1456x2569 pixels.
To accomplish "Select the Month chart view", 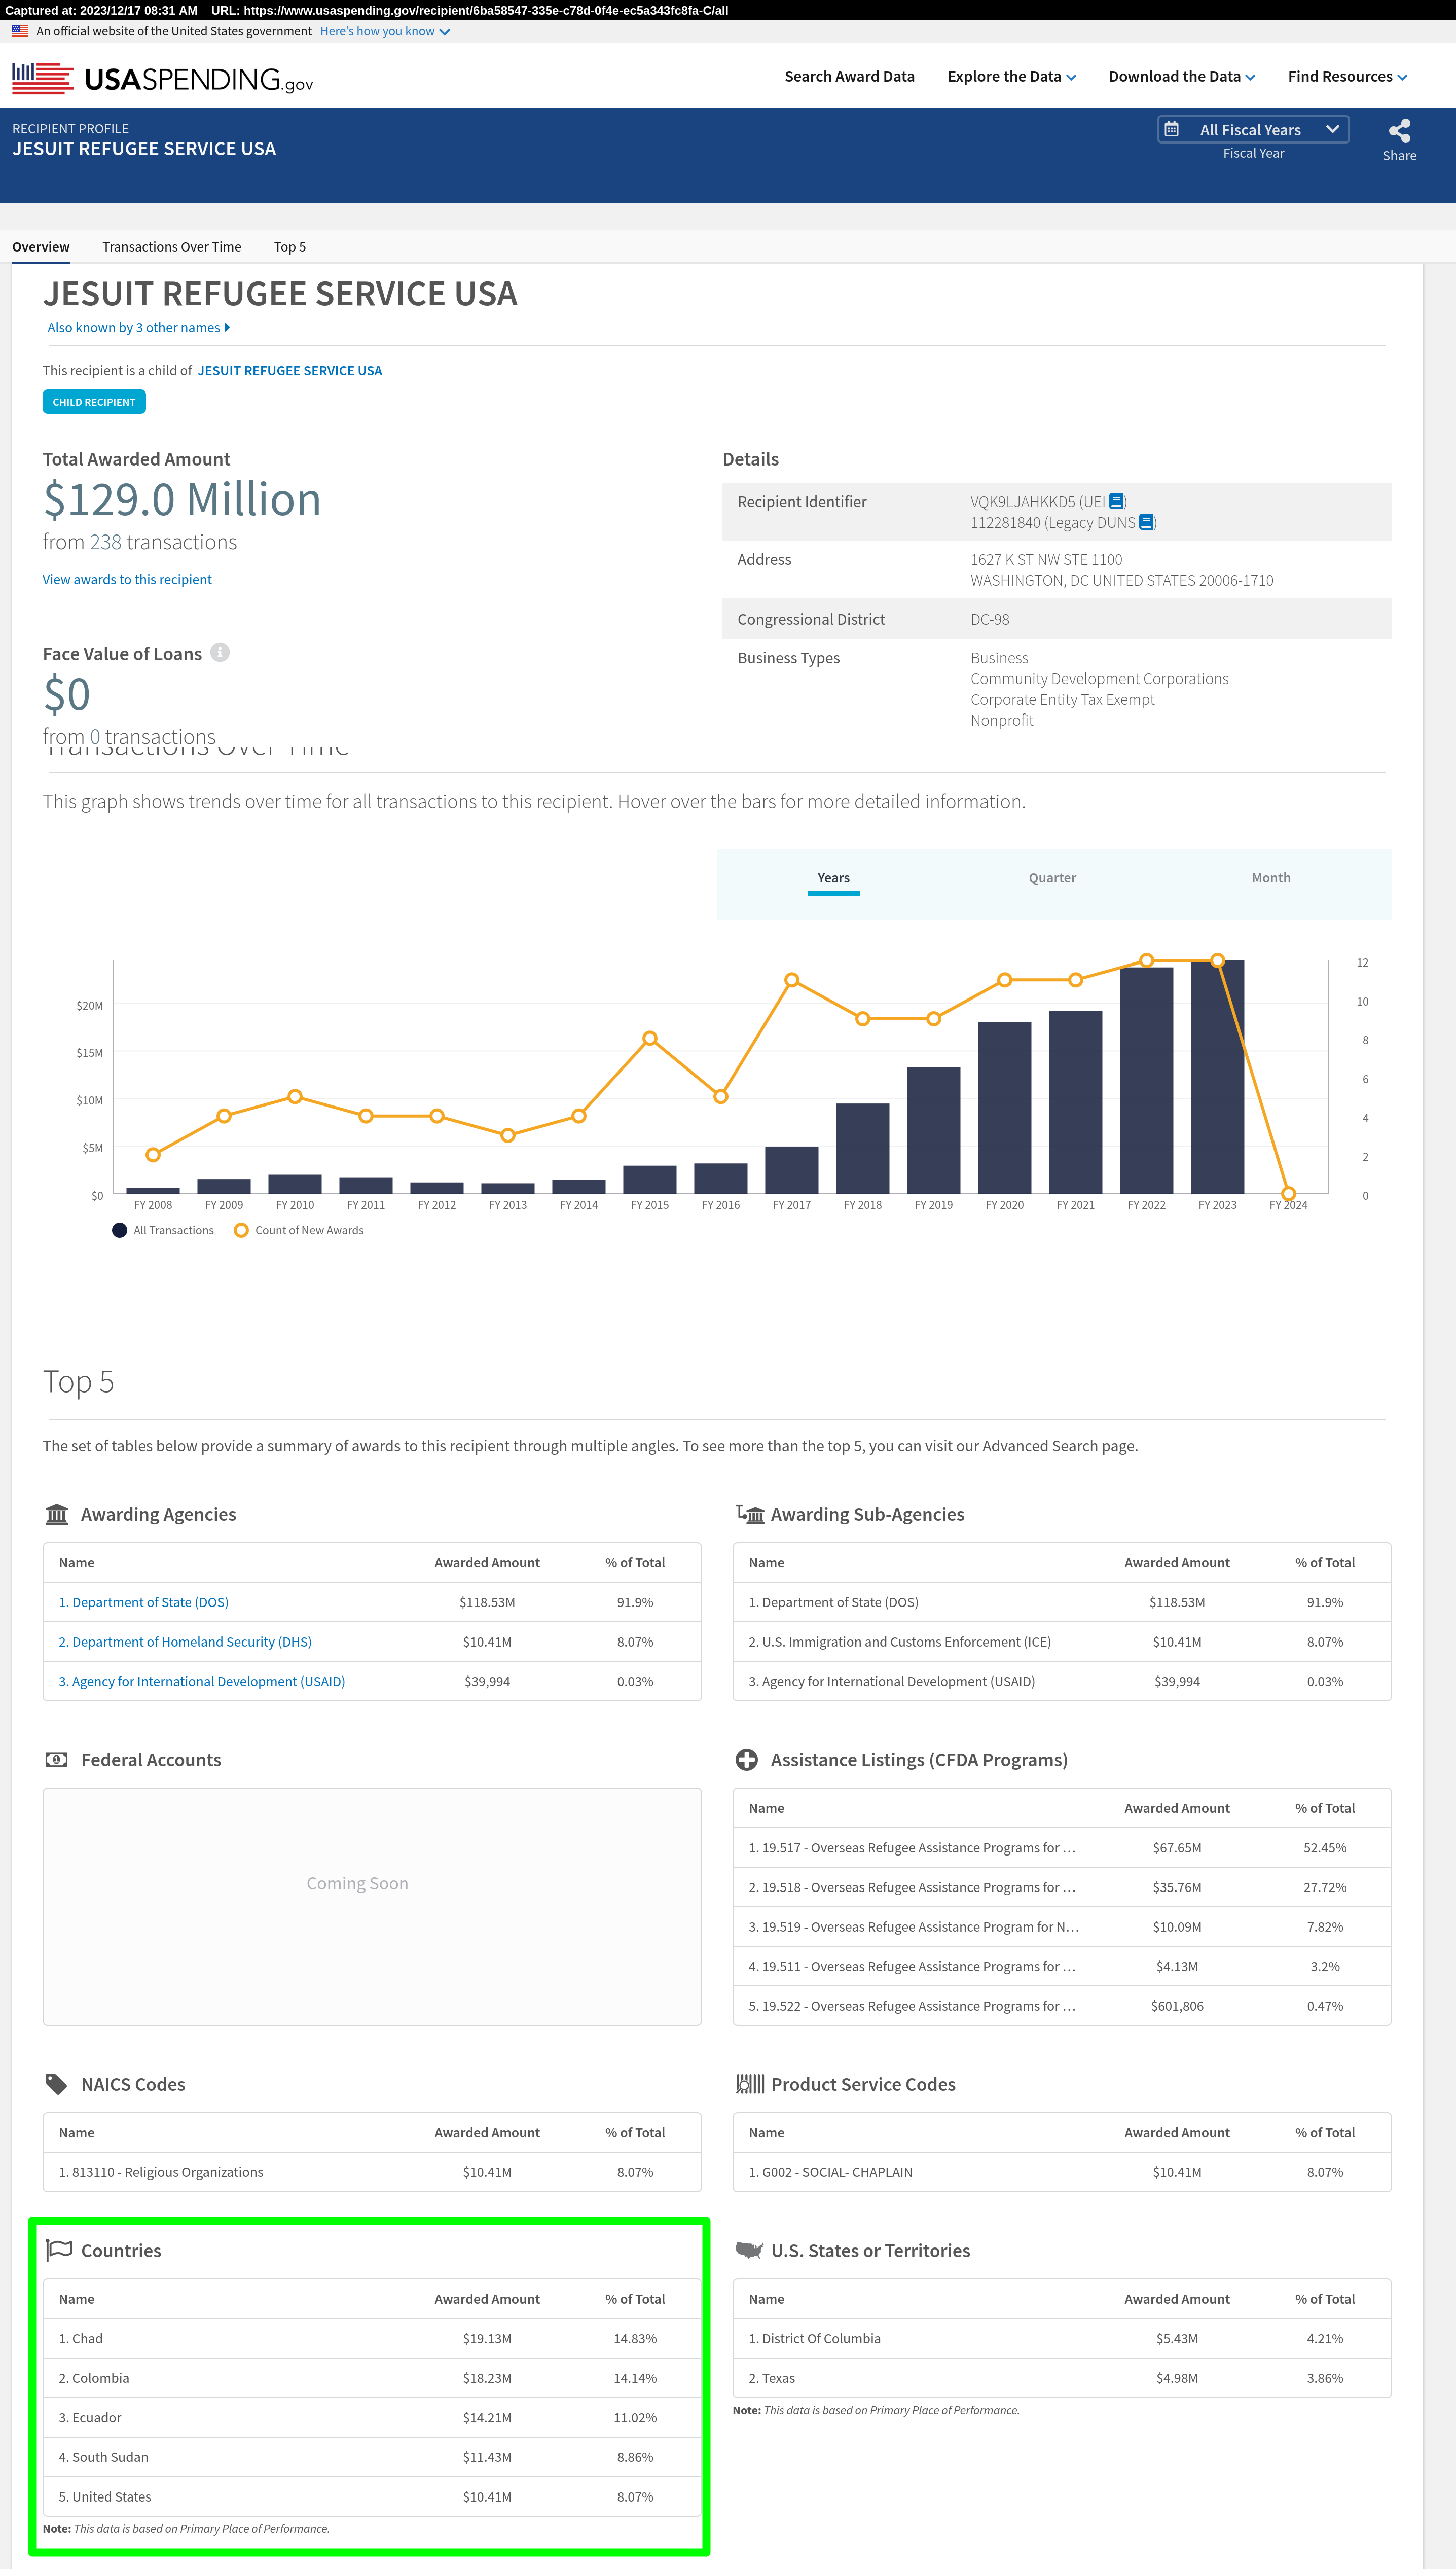I will coord(1271,877).
